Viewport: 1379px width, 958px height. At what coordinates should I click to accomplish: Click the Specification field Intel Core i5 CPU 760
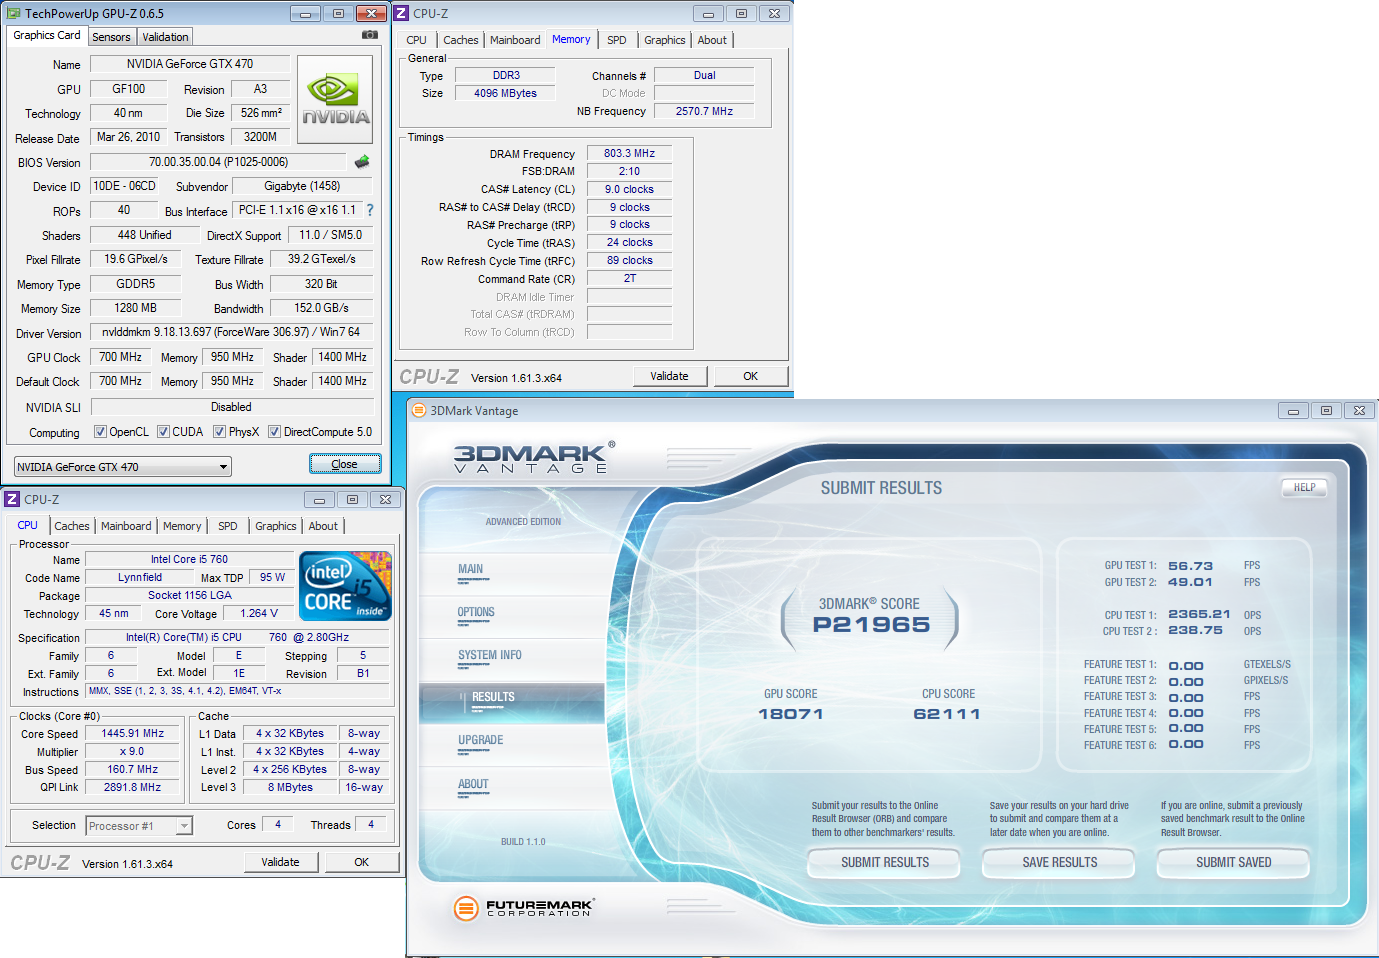pos(238,637)
